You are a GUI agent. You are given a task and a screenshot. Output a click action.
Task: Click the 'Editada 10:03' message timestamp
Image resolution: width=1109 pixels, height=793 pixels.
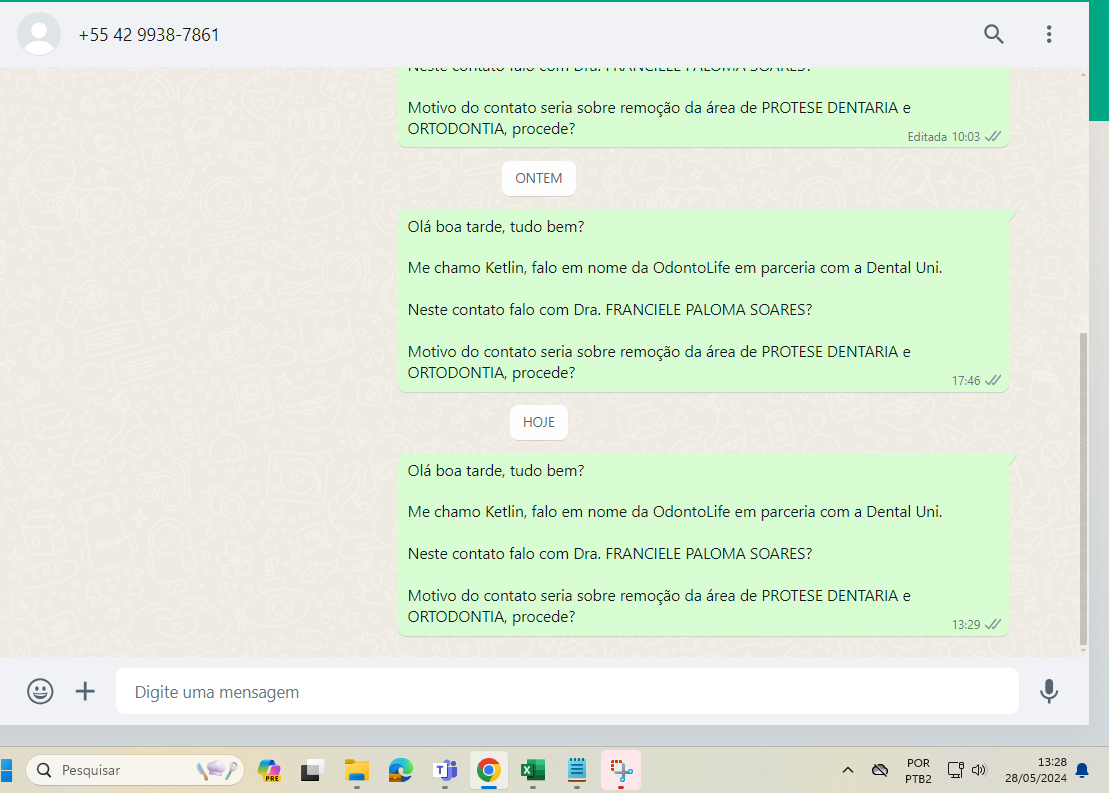(x=943, y=137)
